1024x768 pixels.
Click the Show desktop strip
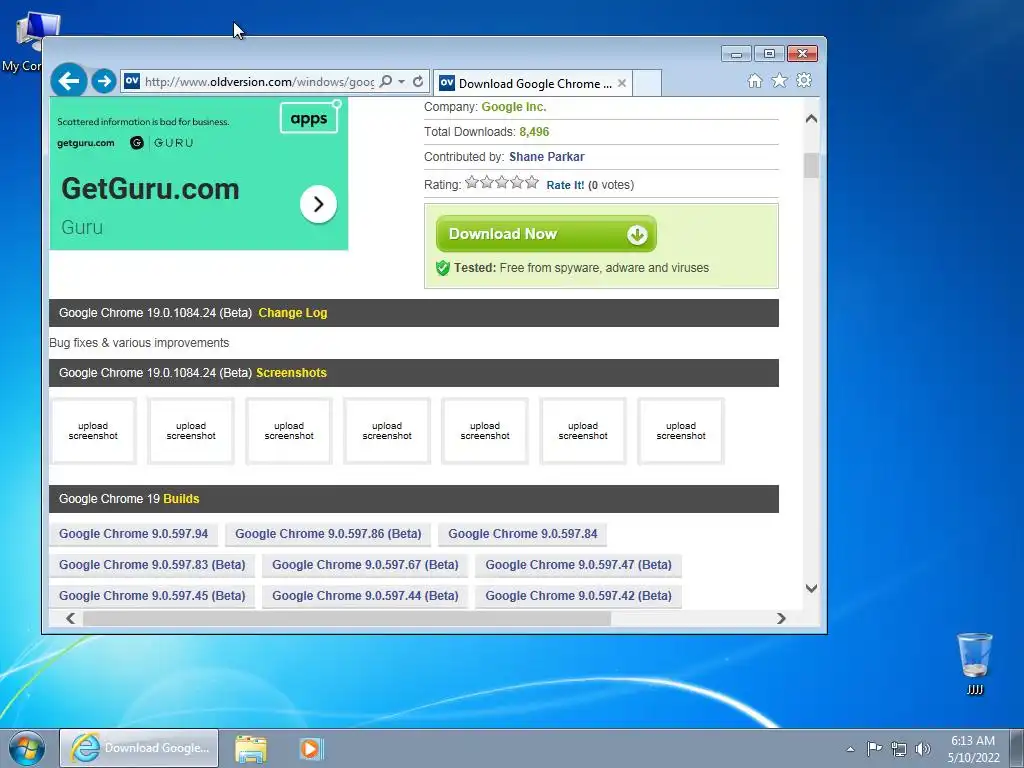(1017, 748)
